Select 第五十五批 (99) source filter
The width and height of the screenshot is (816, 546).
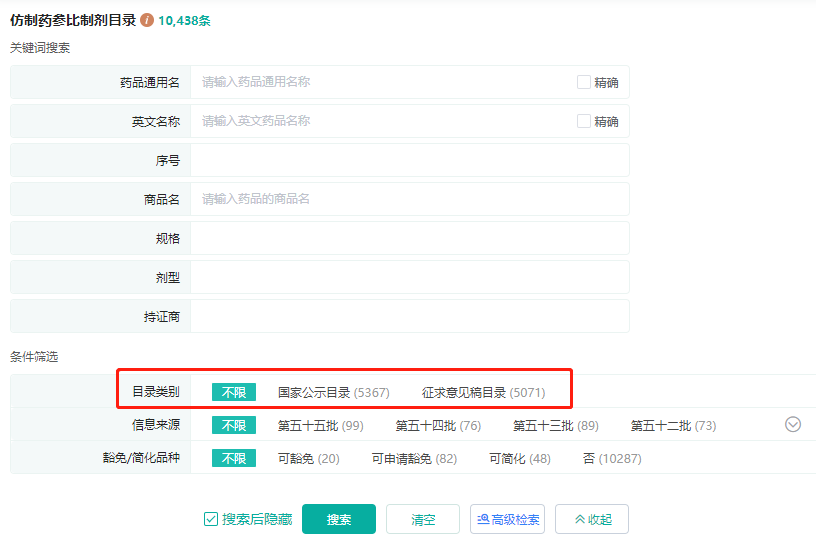[x=320, y=425]
